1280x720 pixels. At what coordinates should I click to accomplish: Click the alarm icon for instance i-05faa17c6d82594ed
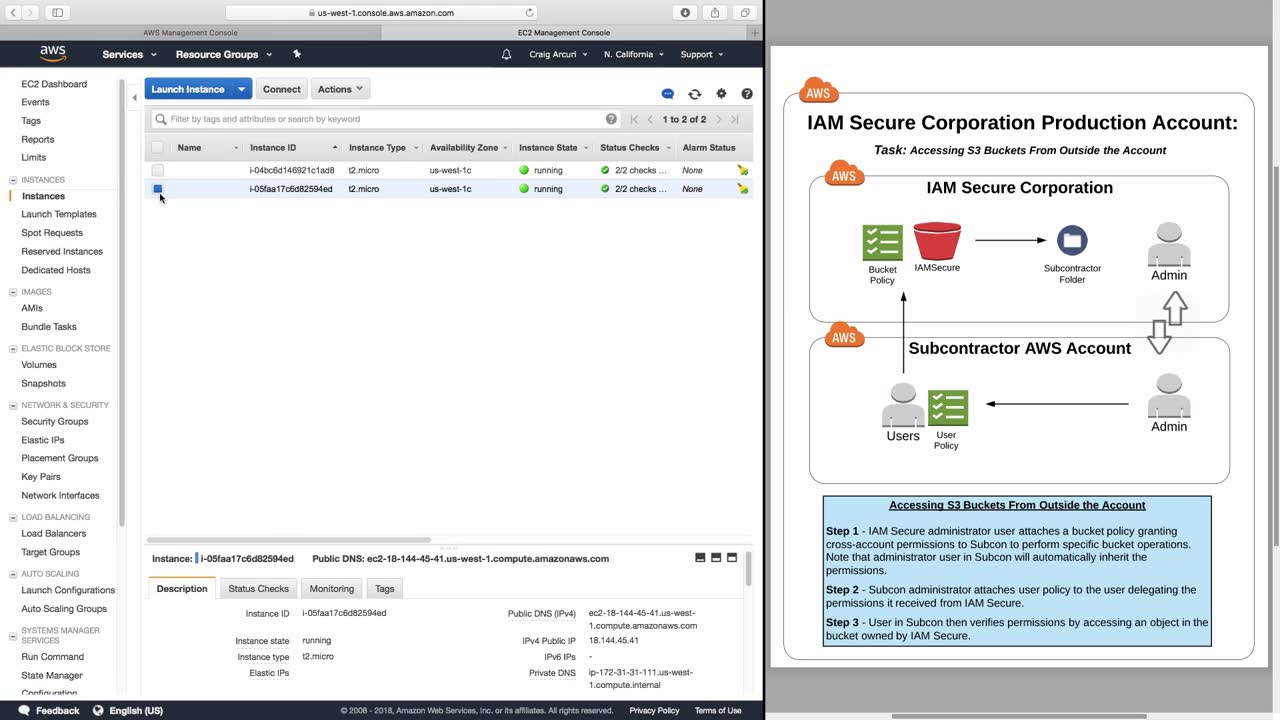click(742, 189)
